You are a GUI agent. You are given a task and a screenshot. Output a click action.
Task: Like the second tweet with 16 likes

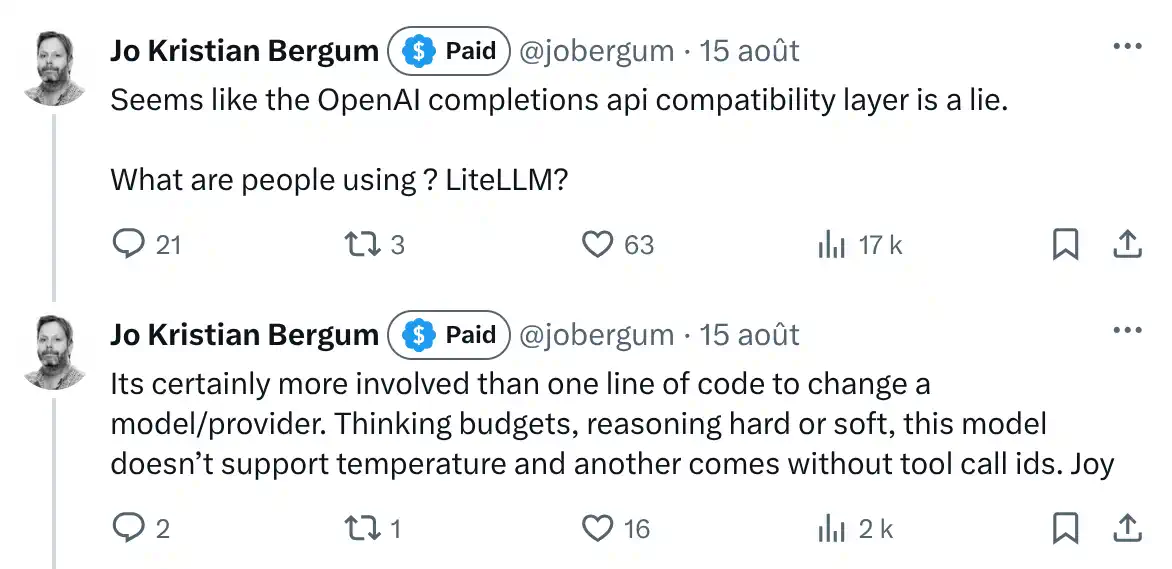pyautogui.click(x=597, y=528)
